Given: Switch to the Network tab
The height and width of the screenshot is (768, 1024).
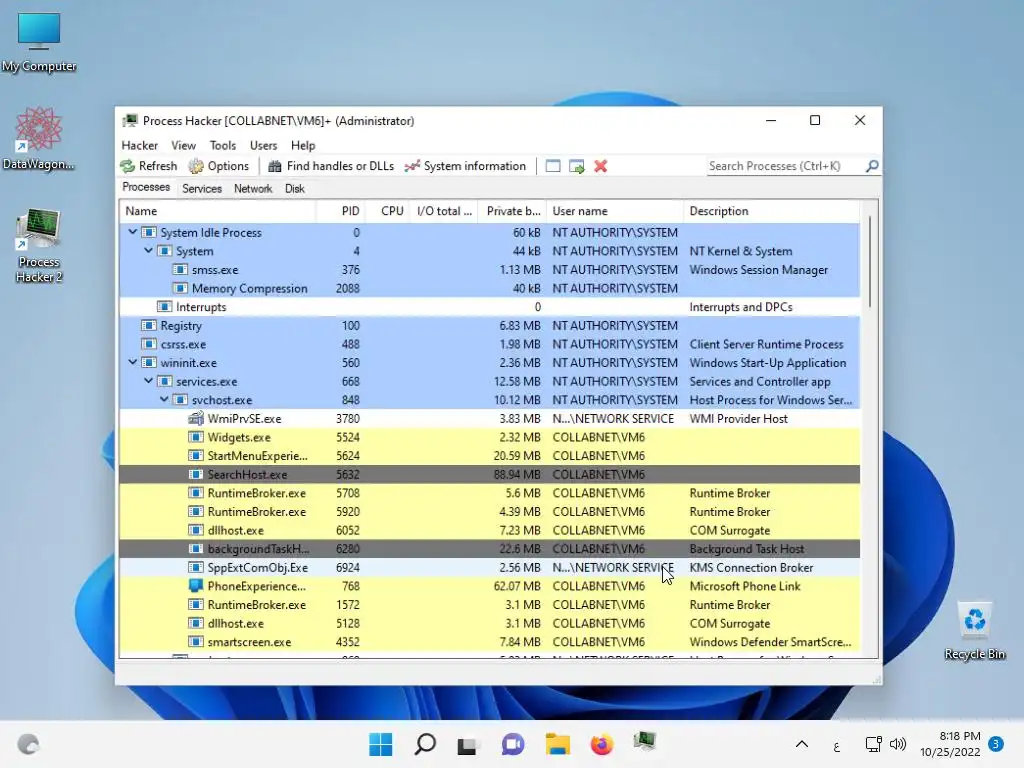Looking at the screenshot, I should click(253, 188).
